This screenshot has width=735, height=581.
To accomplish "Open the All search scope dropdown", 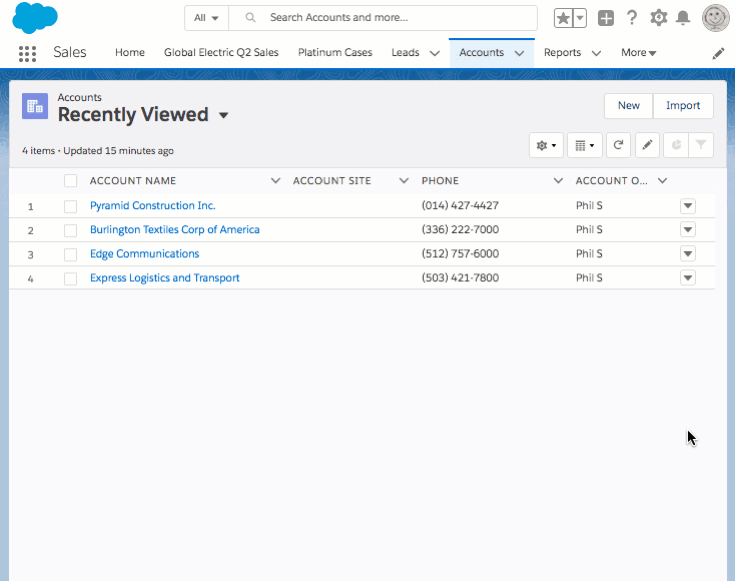I will point(206,18).
